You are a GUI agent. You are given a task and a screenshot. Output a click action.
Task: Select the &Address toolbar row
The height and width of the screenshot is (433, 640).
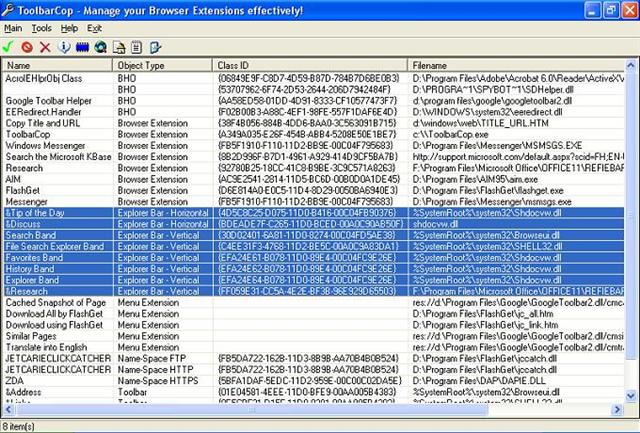coord(313,392)
